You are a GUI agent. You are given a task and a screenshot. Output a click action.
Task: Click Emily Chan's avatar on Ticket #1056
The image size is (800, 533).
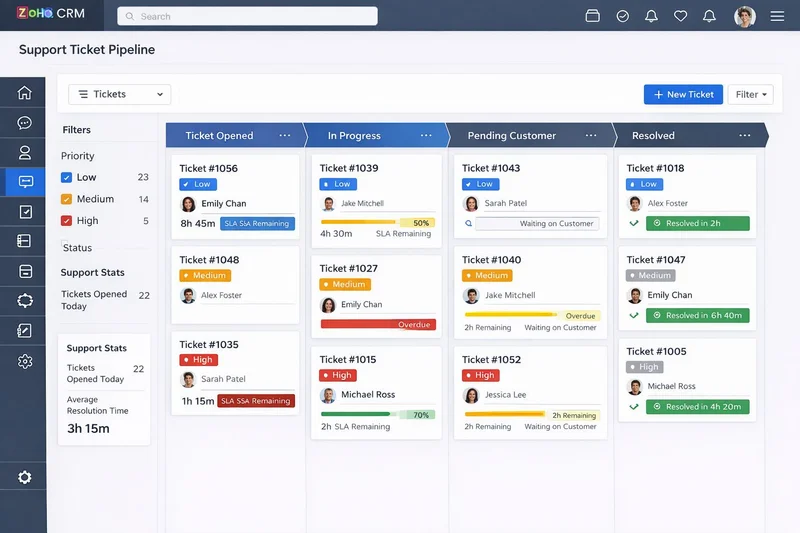pos(188,204)
